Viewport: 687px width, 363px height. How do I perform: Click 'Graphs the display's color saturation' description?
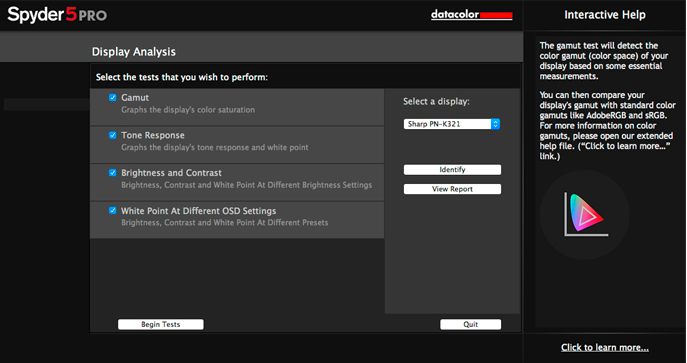point(188,110)
